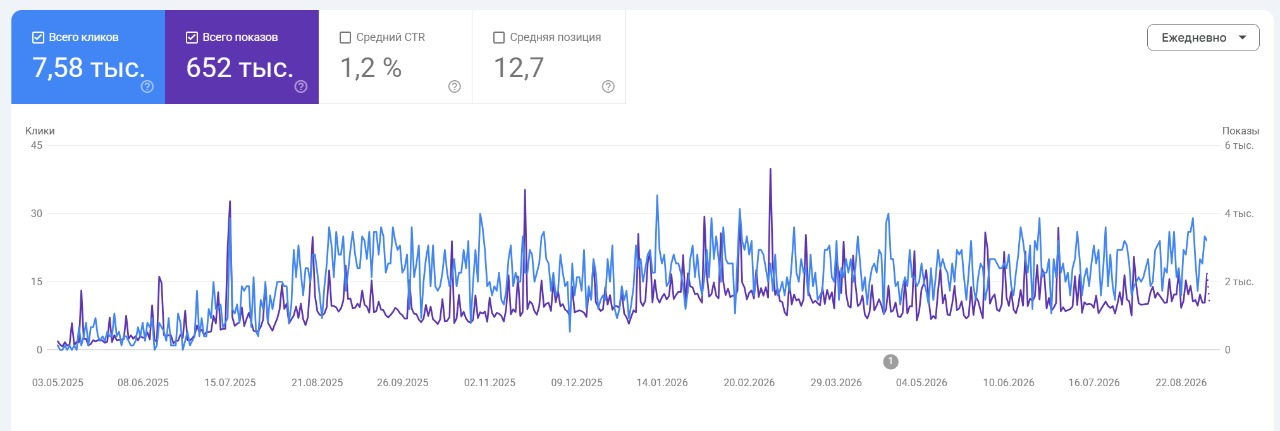
Task: Click the Показы axis label
Action: coord(1241,131)
